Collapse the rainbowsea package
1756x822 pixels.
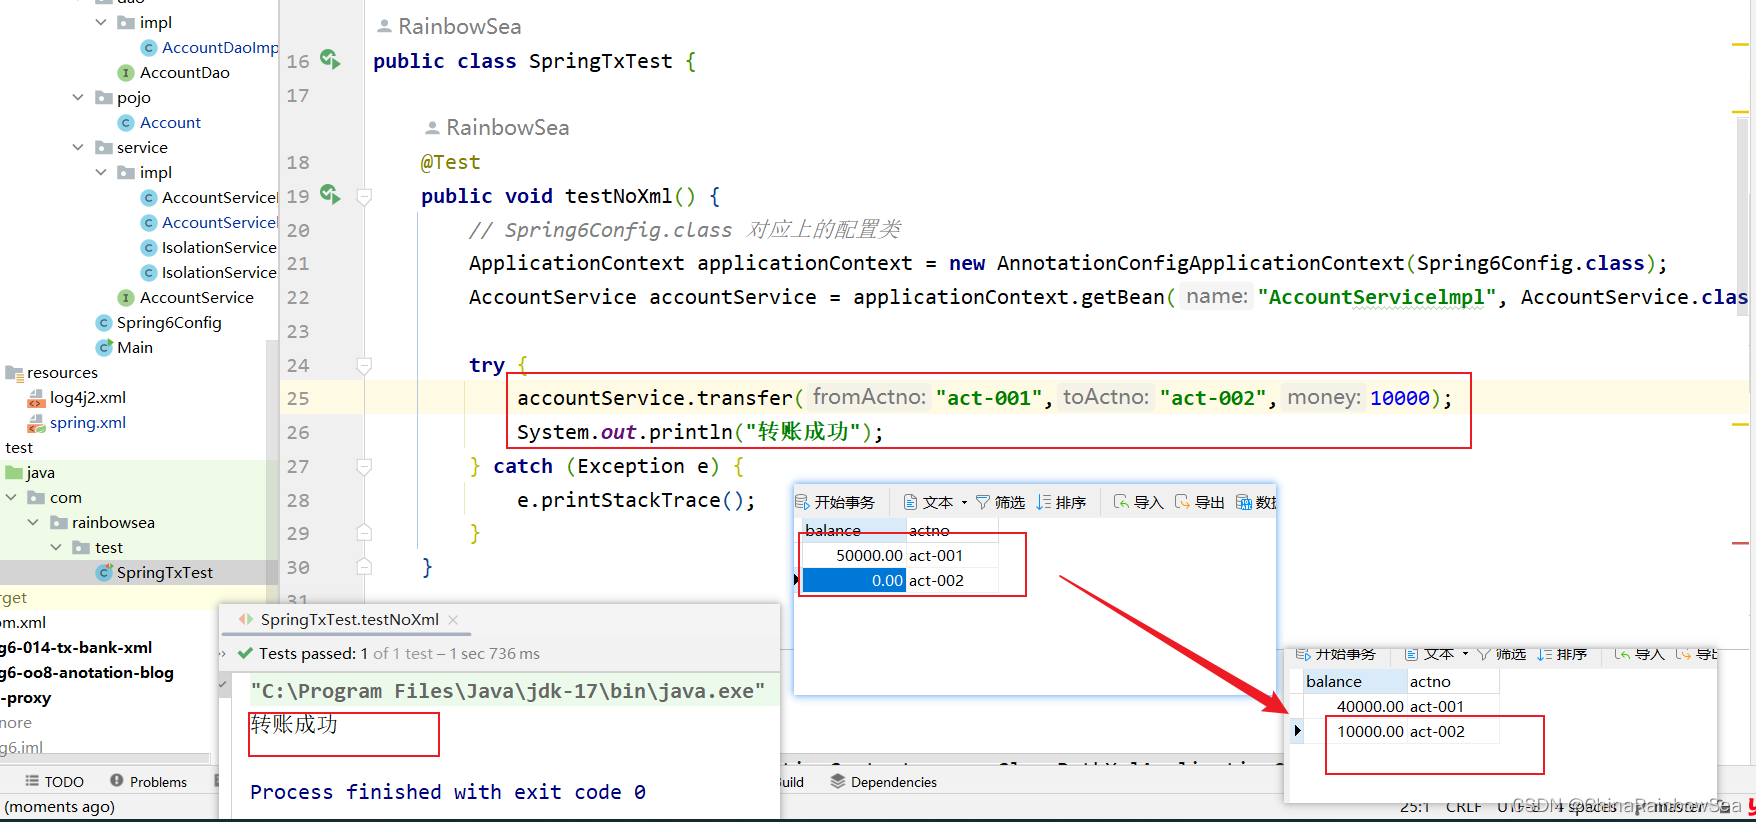[x=33, y=522]
